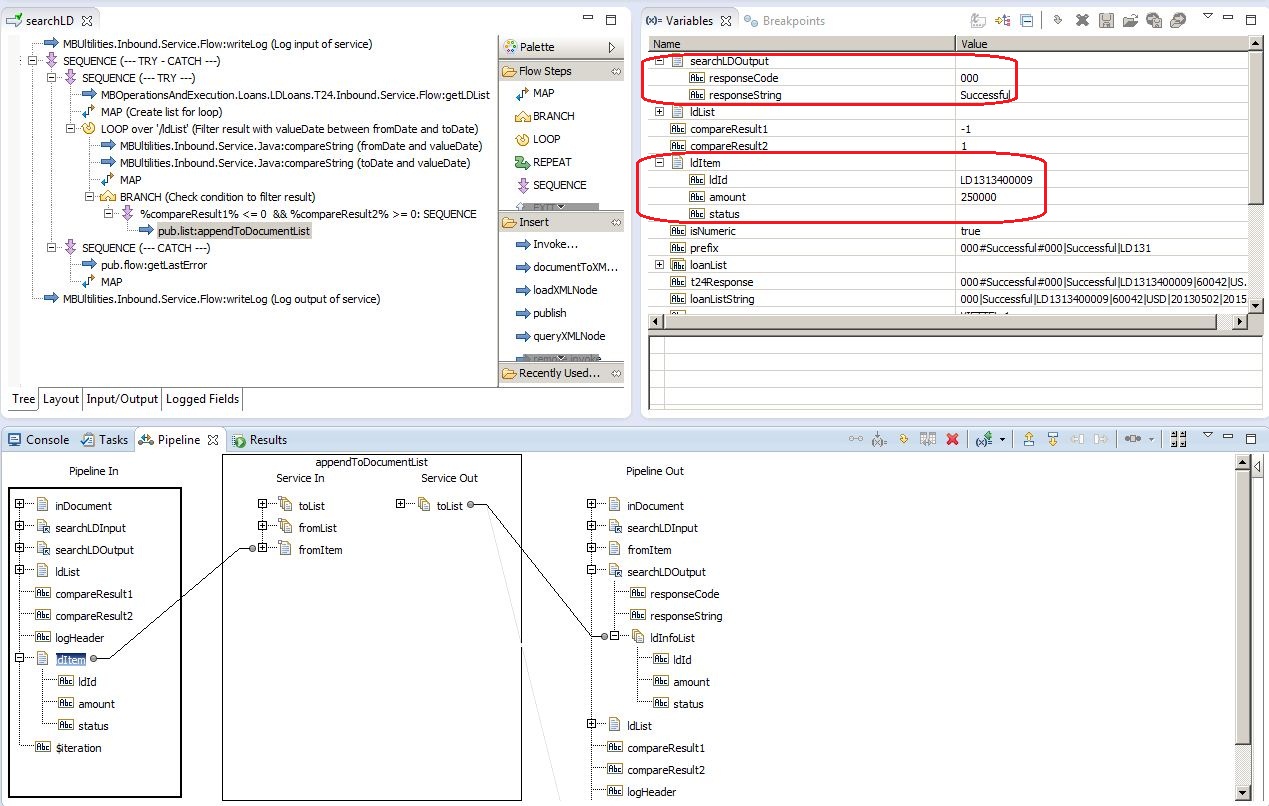Collapse the LOOP over '/ldList' step
The image size is (1269, 806).
(x=71, y=129)
